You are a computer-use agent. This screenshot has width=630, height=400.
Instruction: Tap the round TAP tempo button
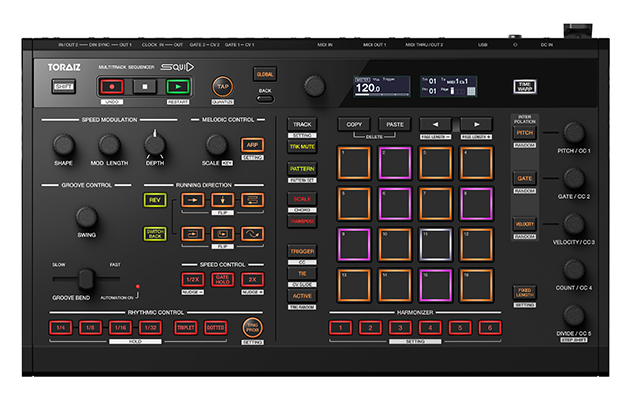(222, 87)
